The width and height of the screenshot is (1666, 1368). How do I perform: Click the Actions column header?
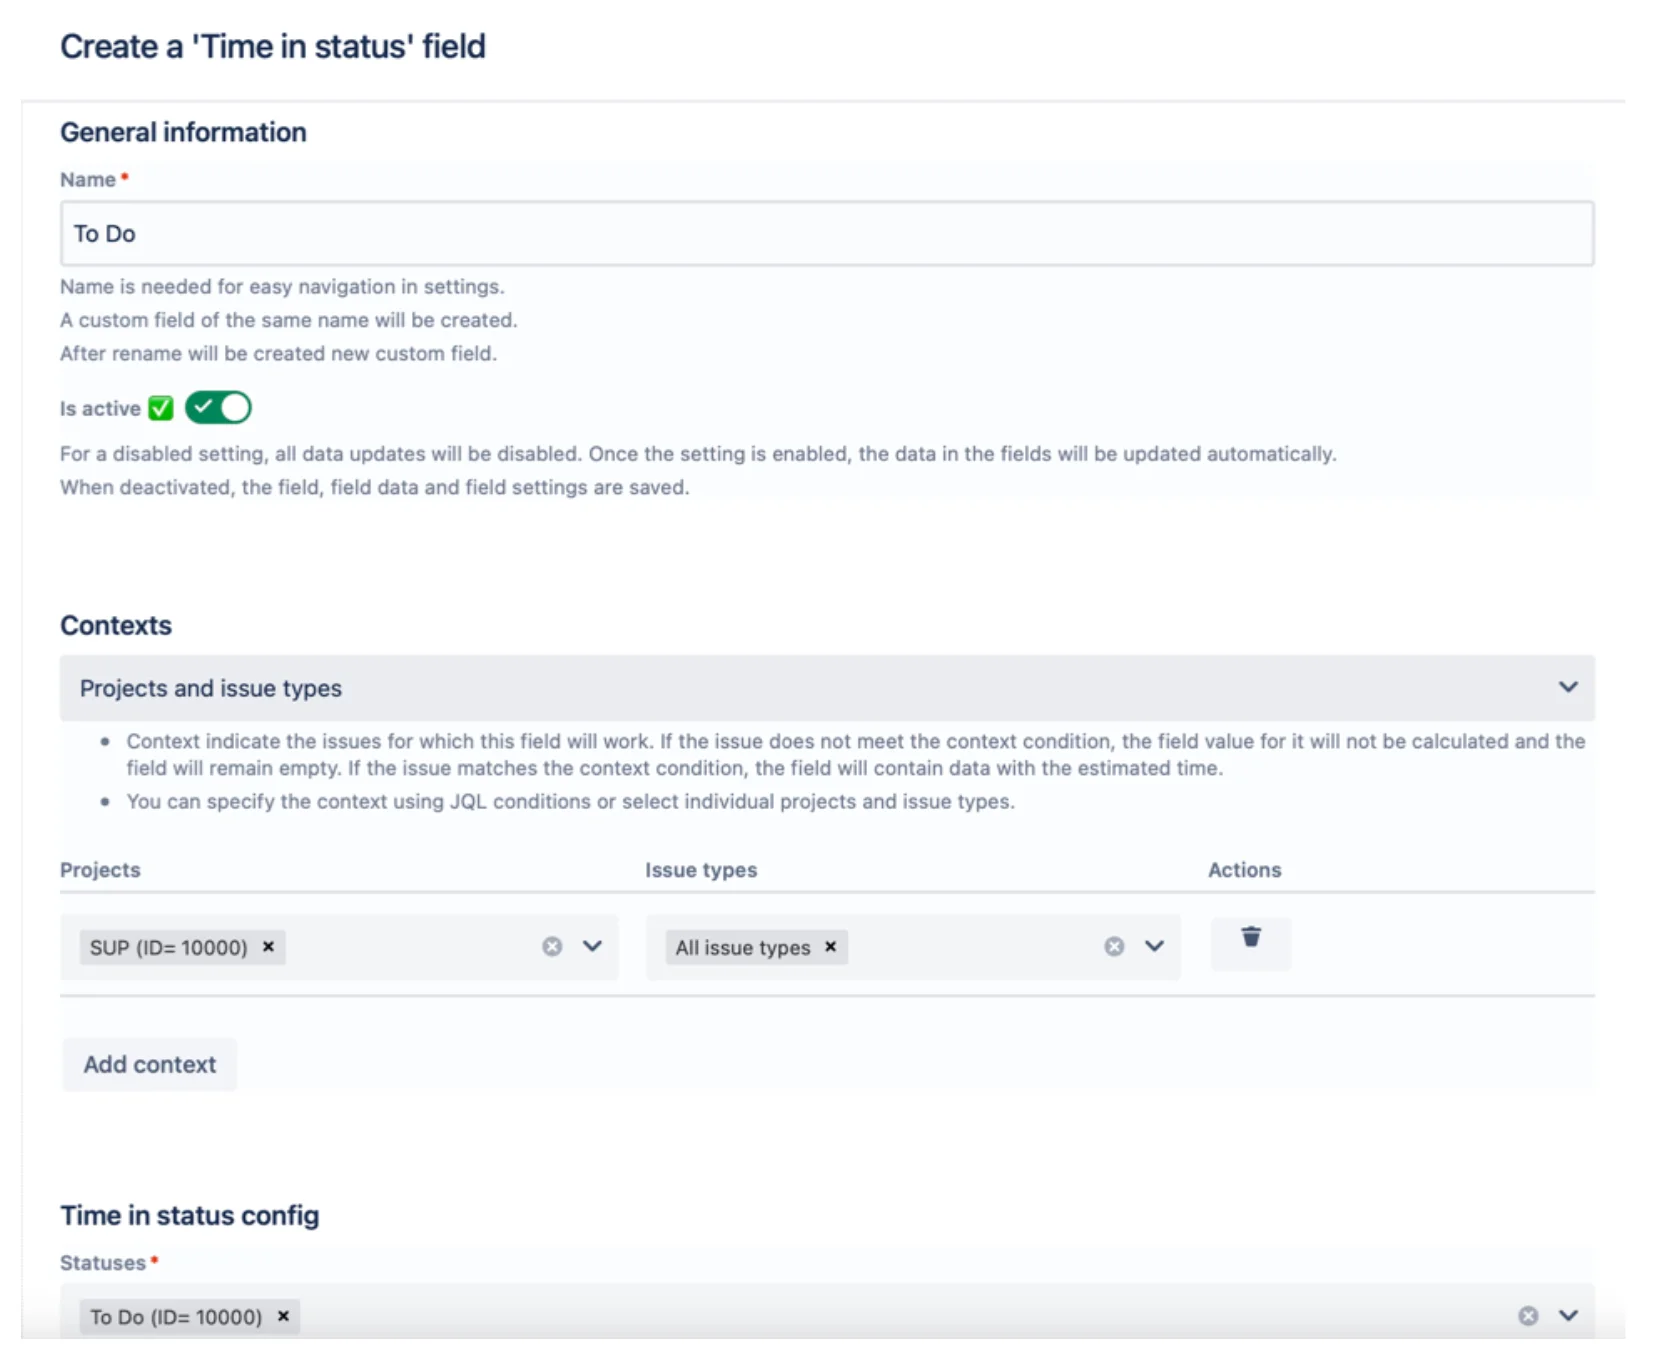(x=1244, y=870)
